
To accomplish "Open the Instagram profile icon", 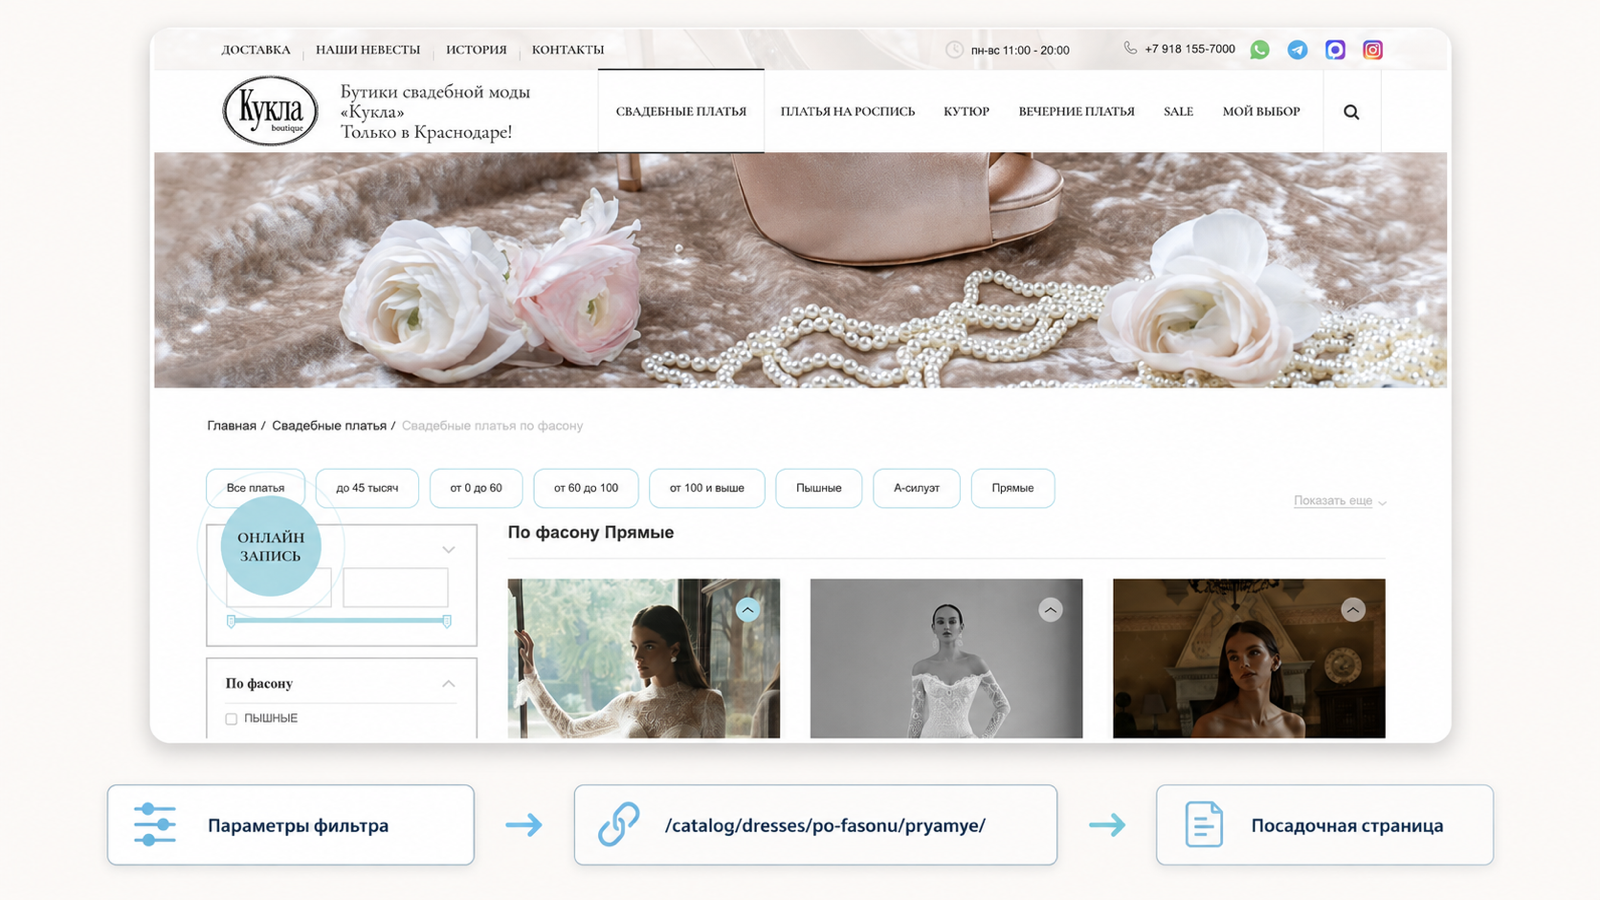I will pos(1373,50).
